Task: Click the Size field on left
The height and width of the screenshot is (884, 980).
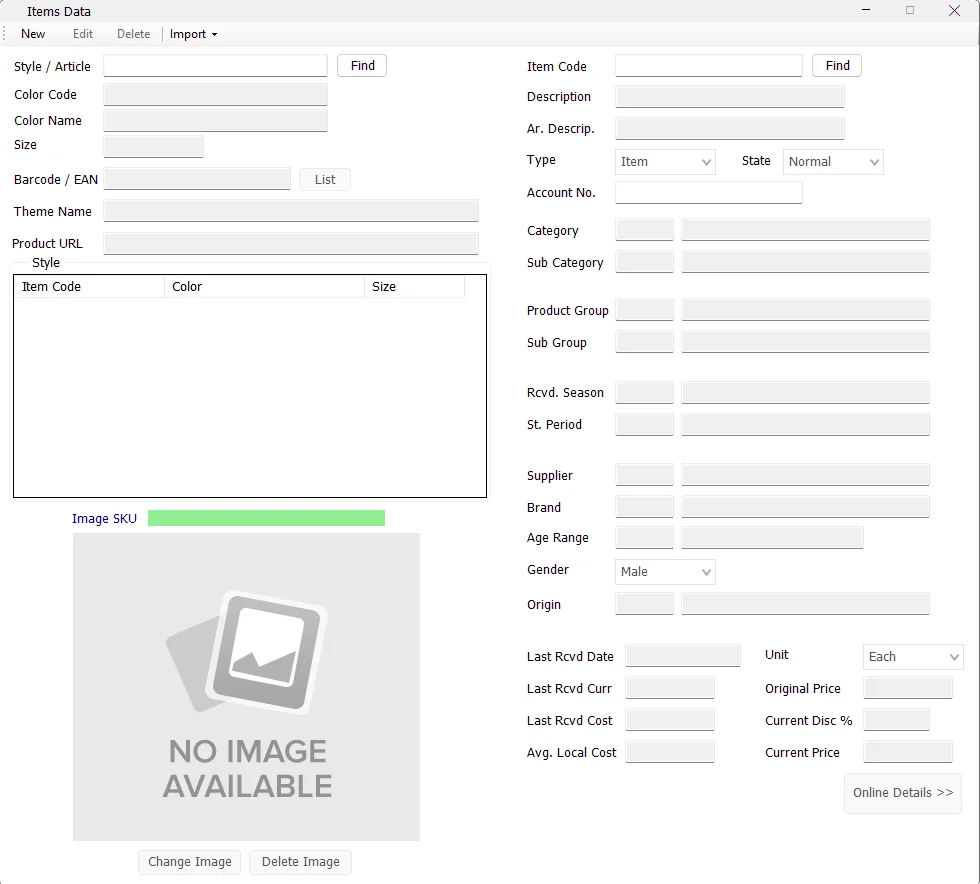Action: tap(153, 146)
